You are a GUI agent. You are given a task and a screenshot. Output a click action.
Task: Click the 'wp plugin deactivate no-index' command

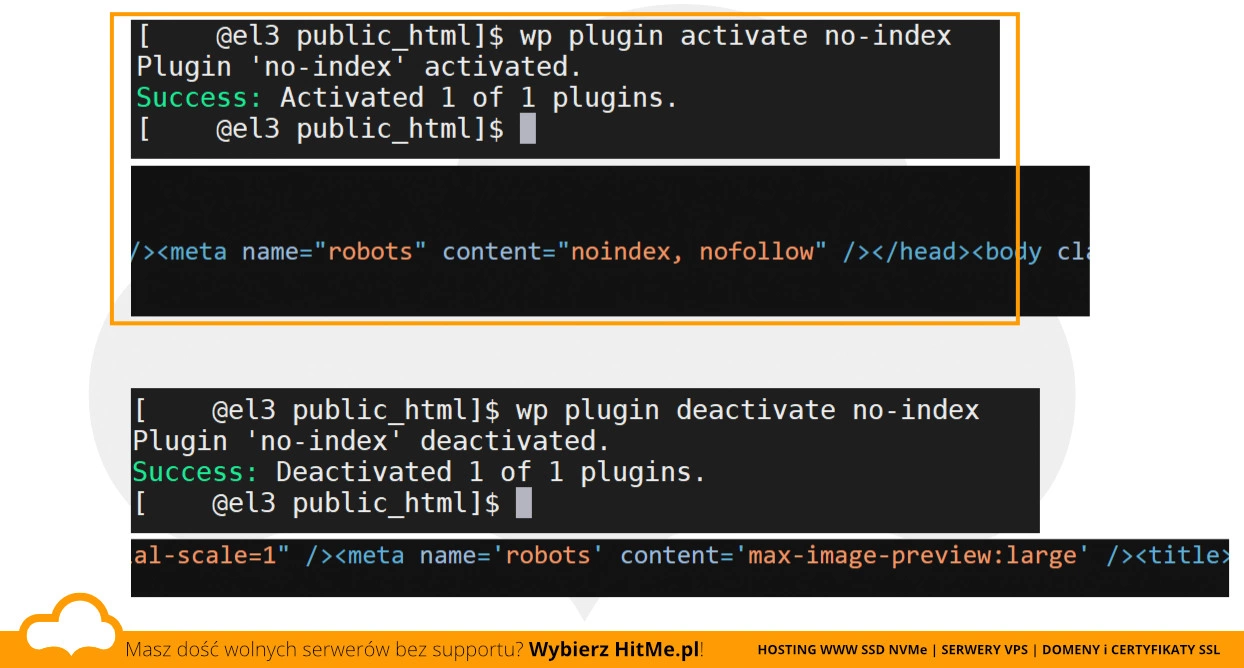tap(747, 410)
